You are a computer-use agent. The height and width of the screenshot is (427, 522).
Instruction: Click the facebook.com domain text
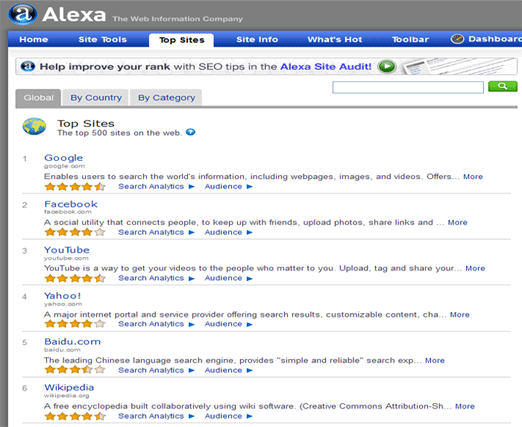(68, 212)
